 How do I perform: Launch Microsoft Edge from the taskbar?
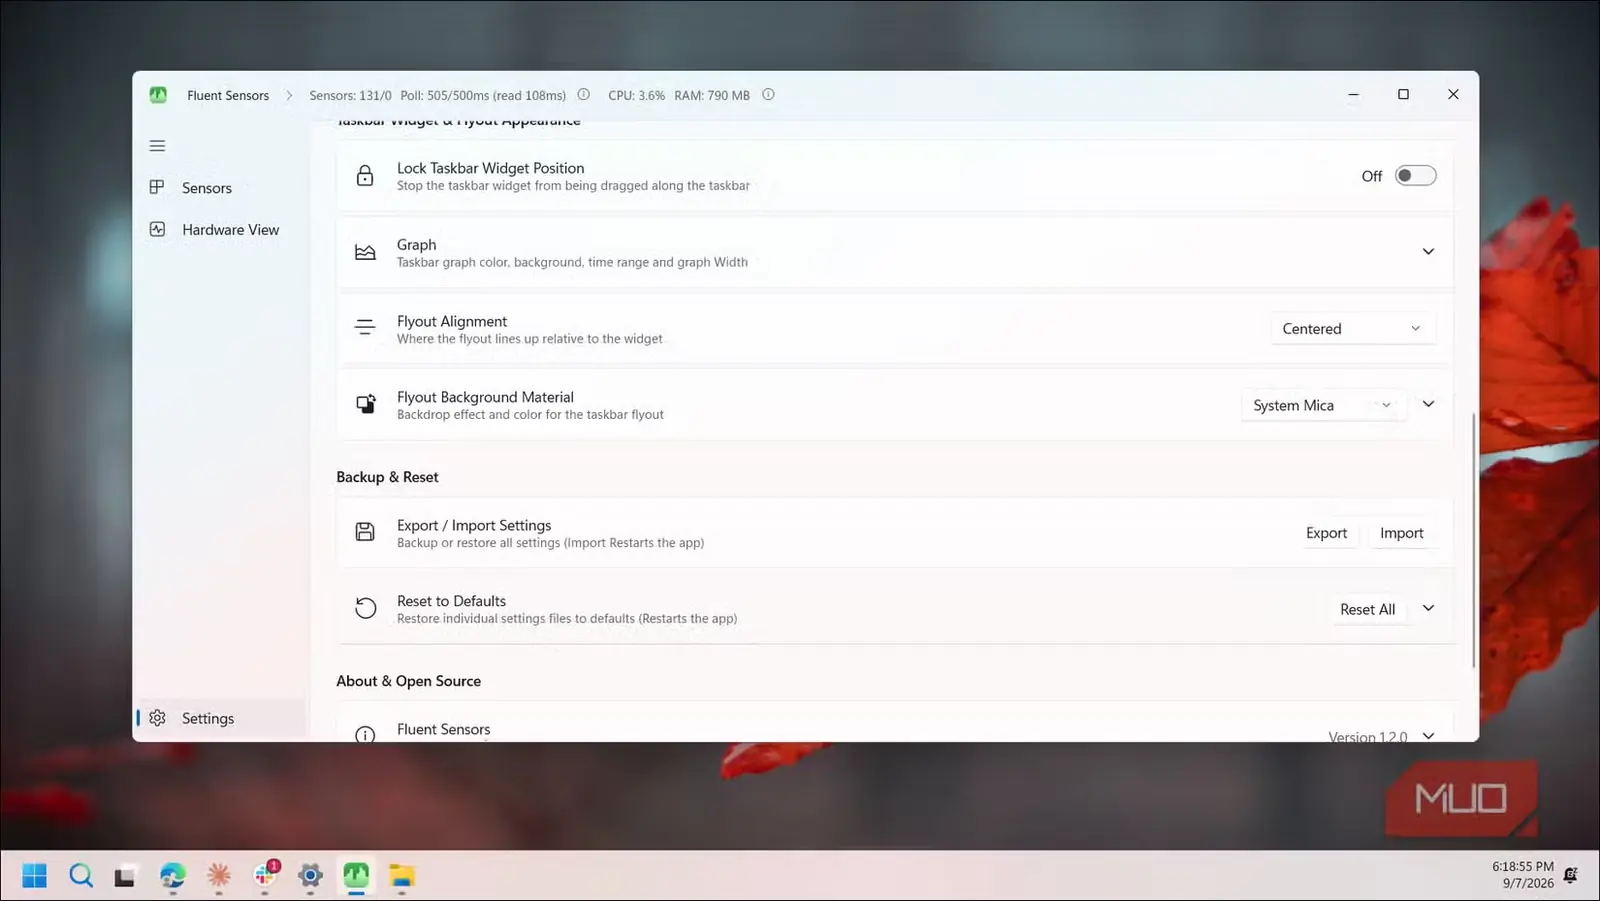(172, 876)
